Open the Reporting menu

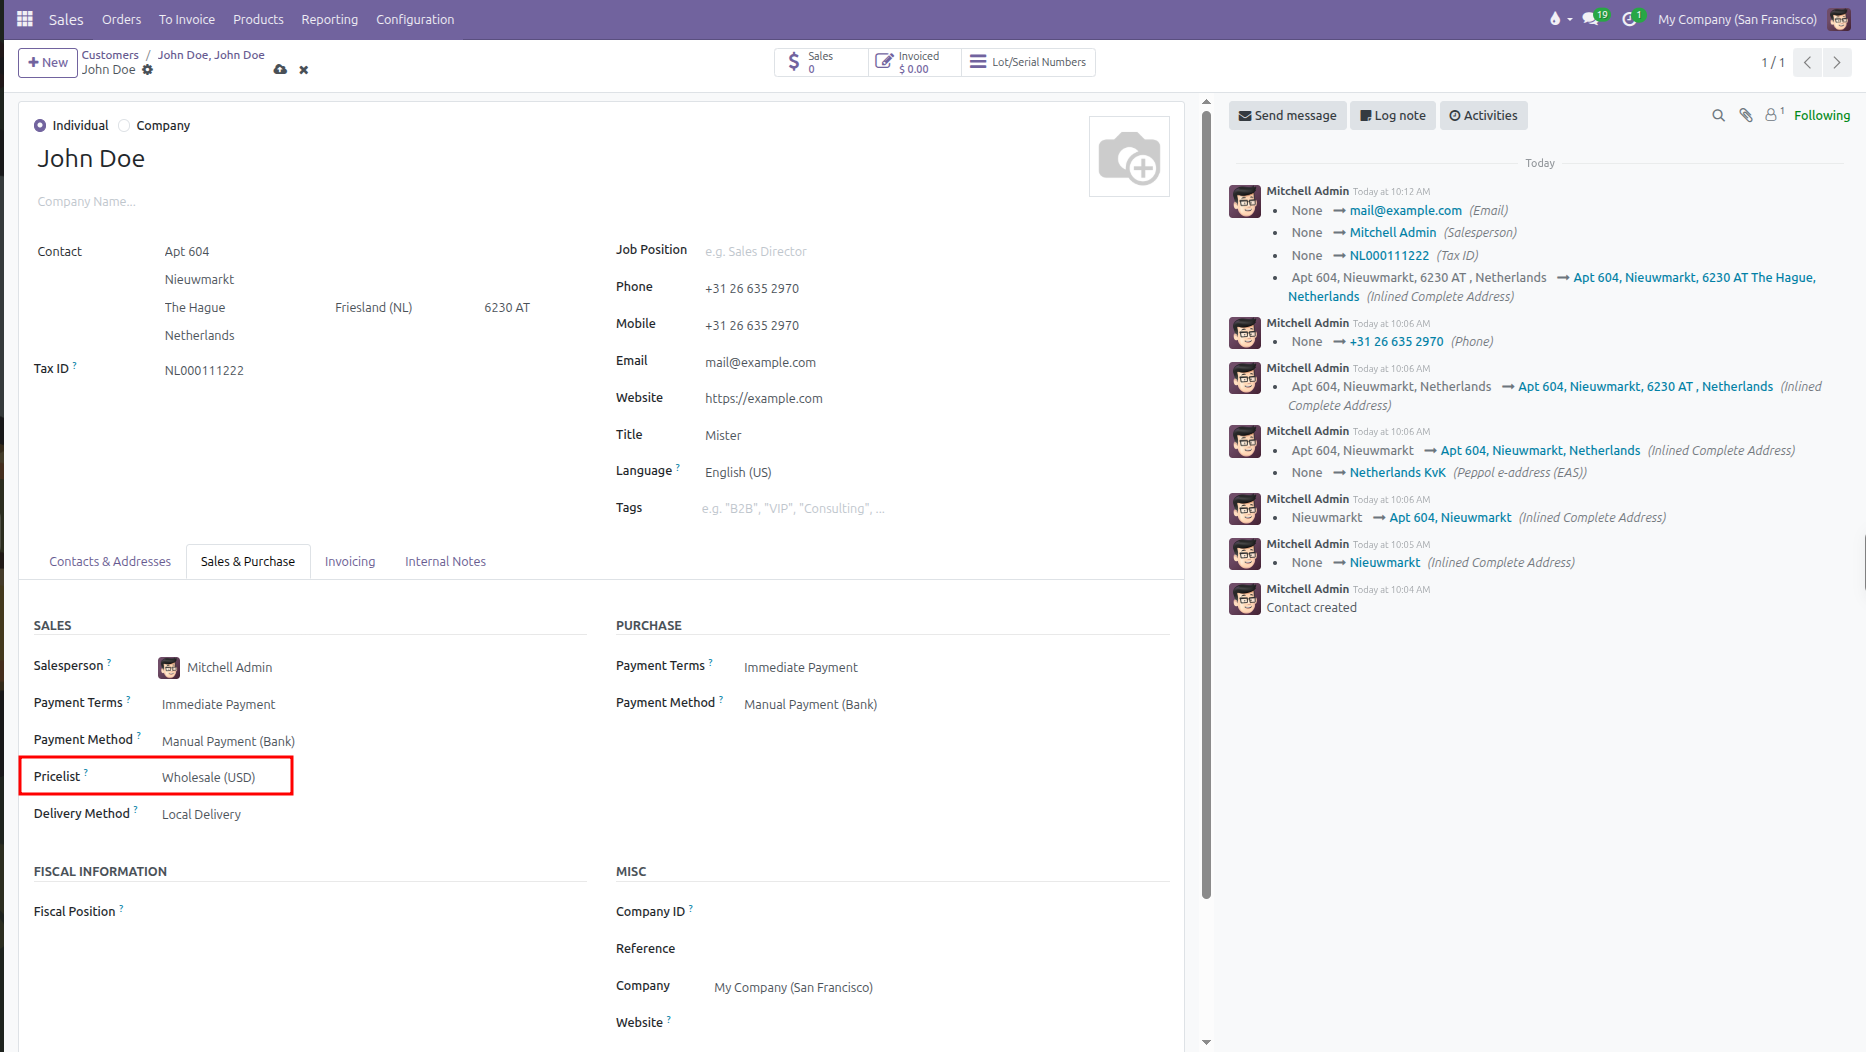pos(329,19)
